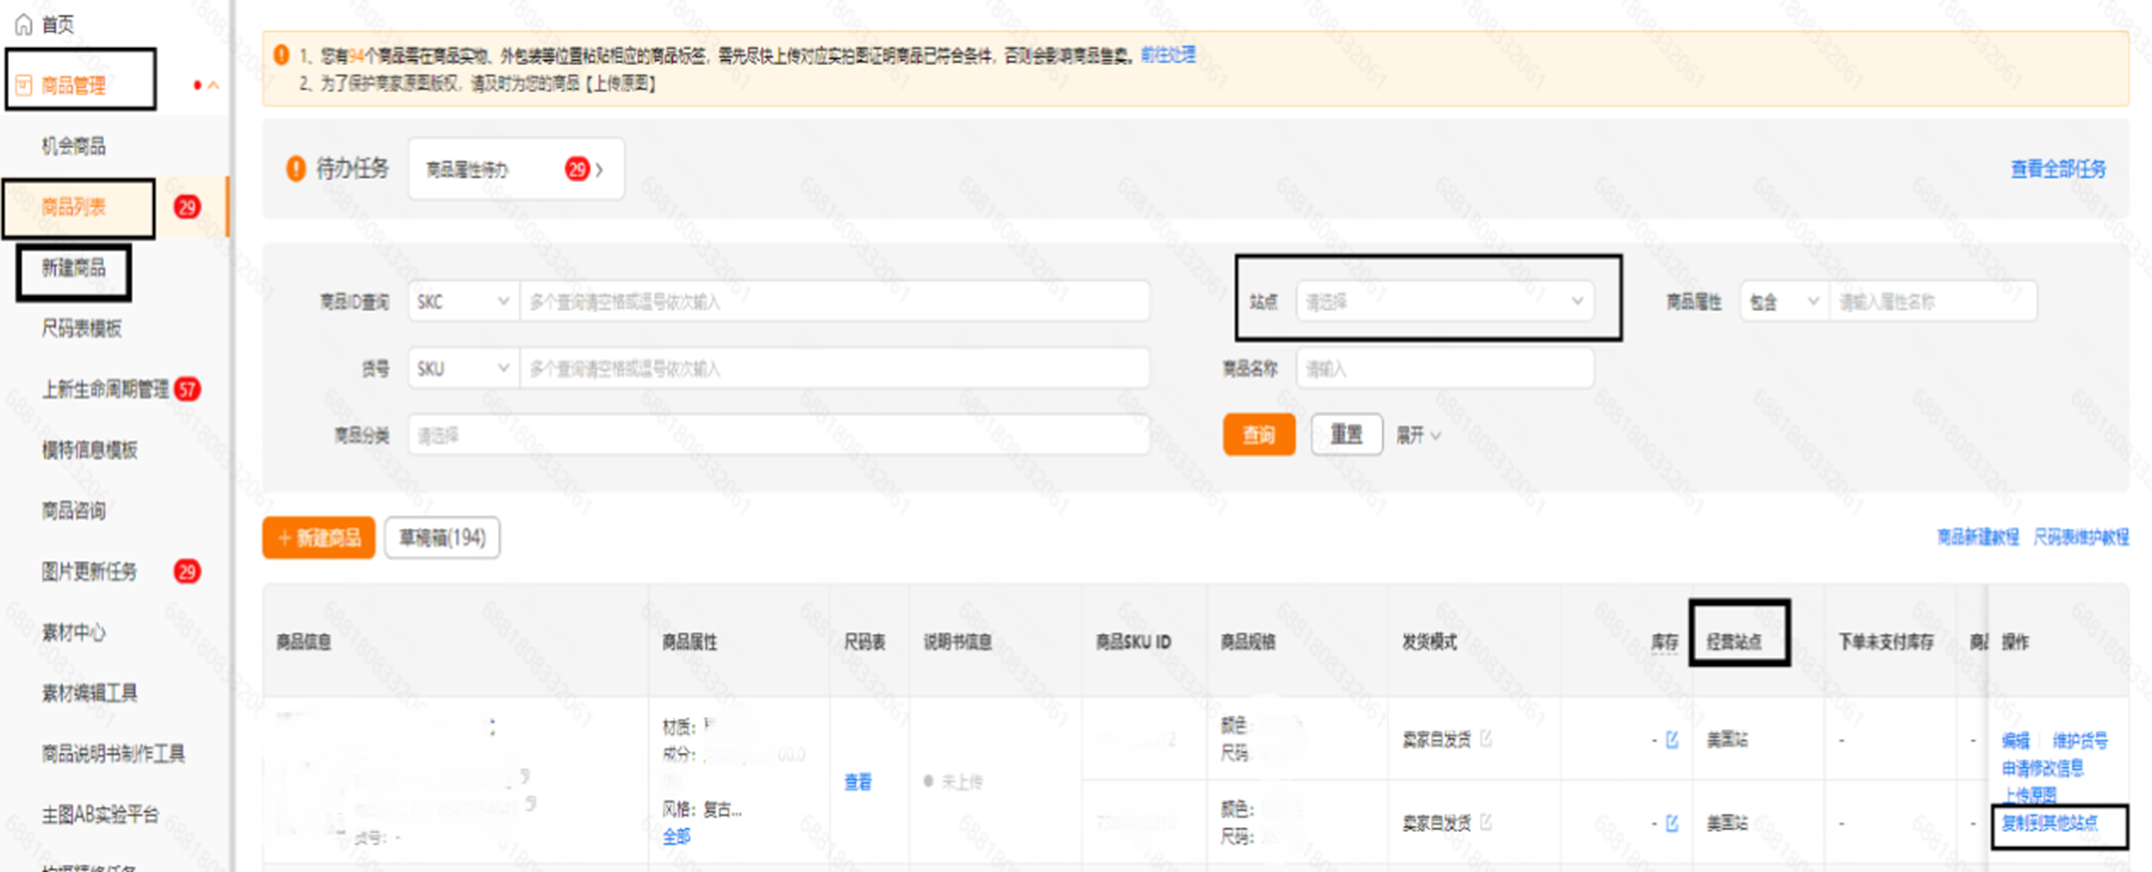Click arrow chevron on 商品属性待办 card
This screenshot has height=872, width=2152.
point(599,170)
